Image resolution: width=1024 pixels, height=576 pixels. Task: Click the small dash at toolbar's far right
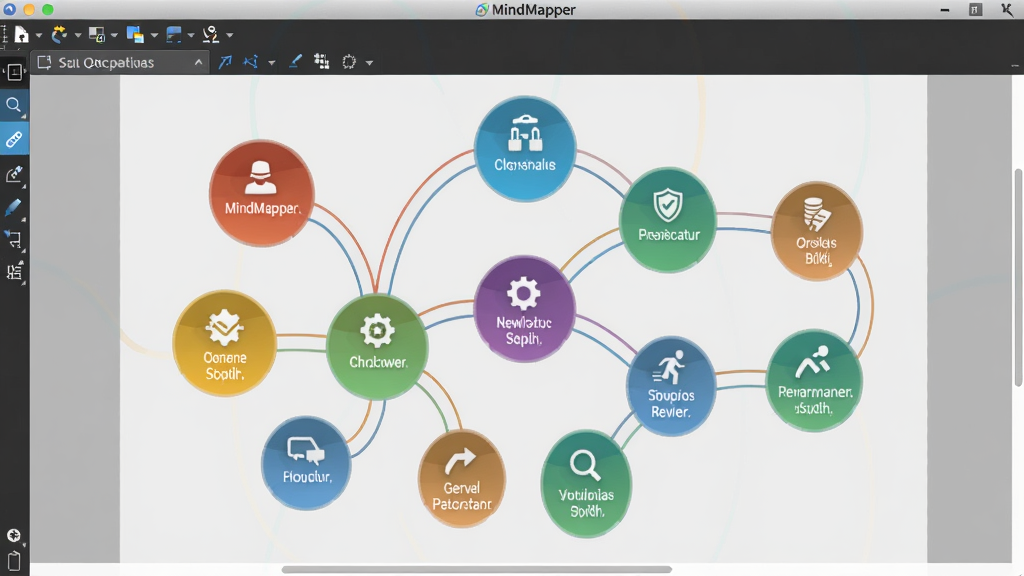coord(1015,66)
